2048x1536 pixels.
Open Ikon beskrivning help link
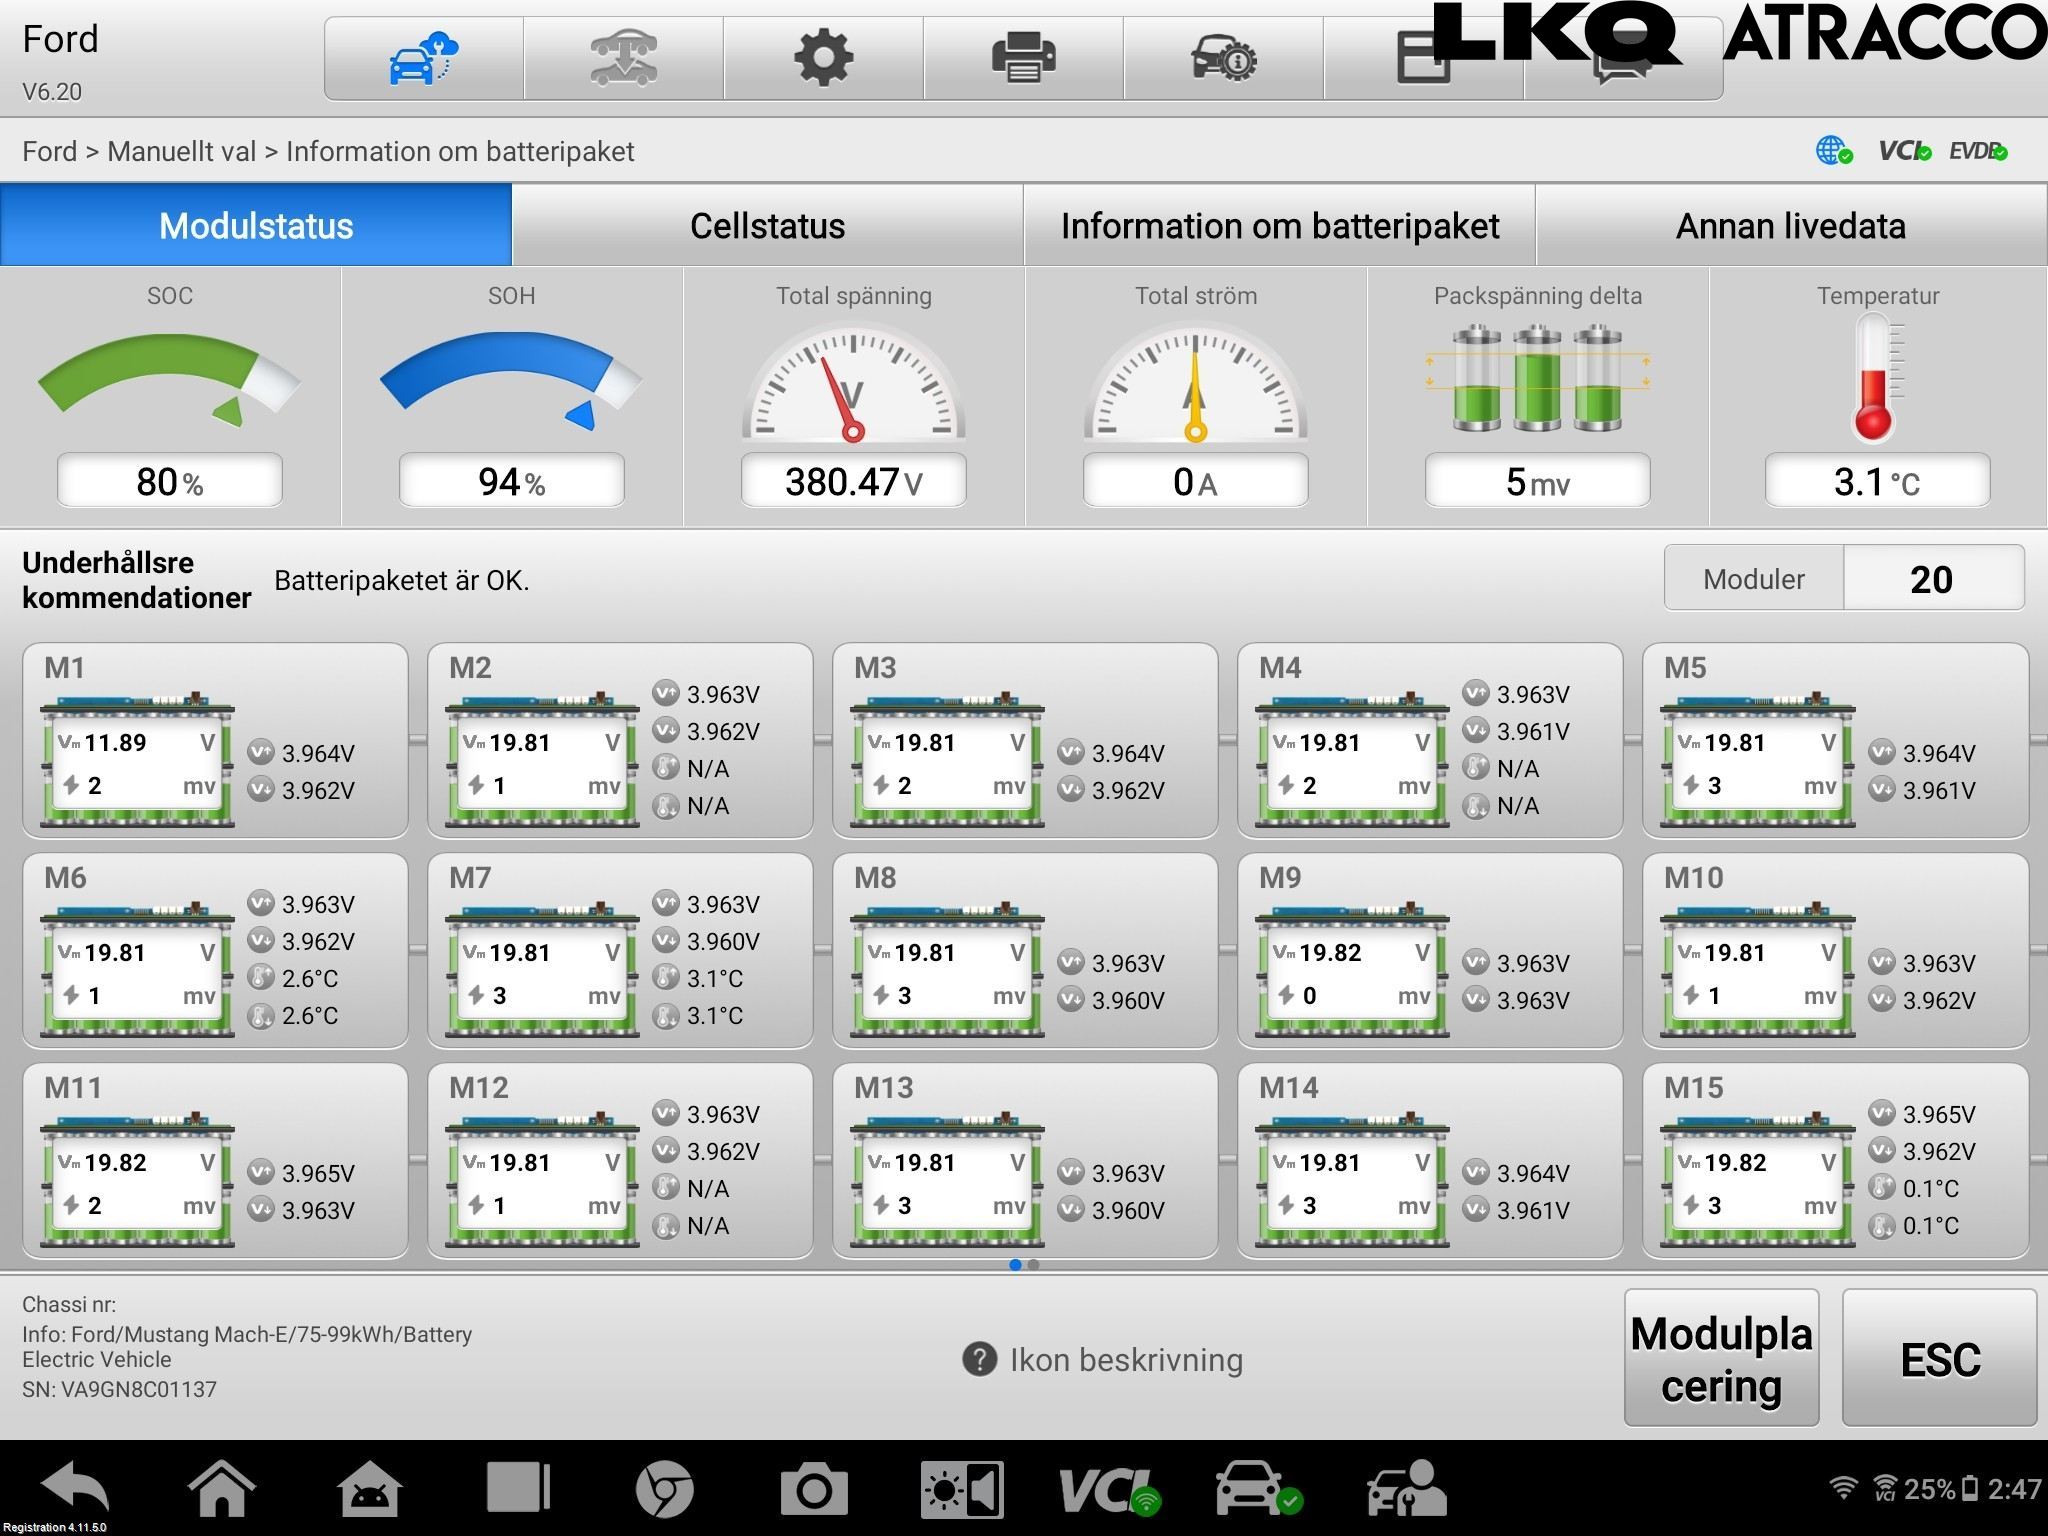click(1102, 1360)
